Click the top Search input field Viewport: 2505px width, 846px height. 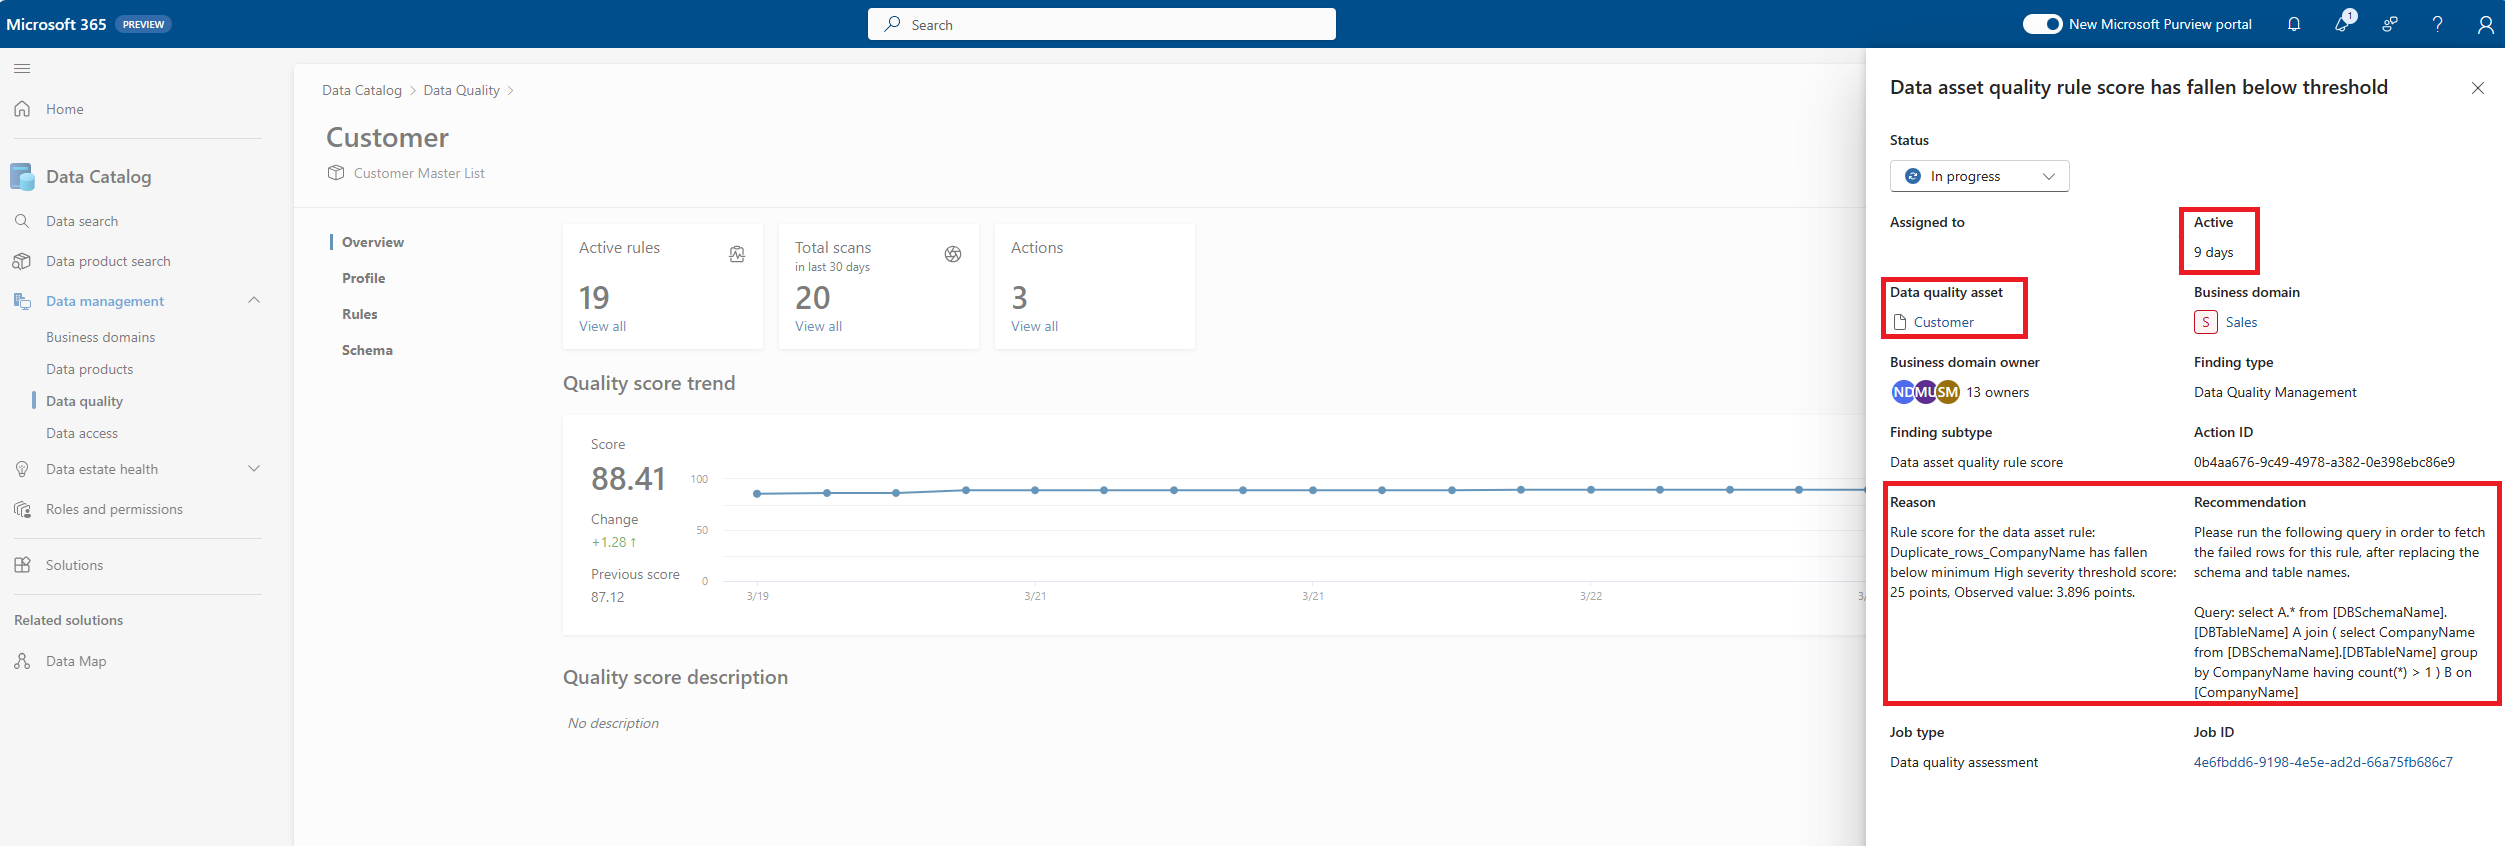pos(1101,24)
